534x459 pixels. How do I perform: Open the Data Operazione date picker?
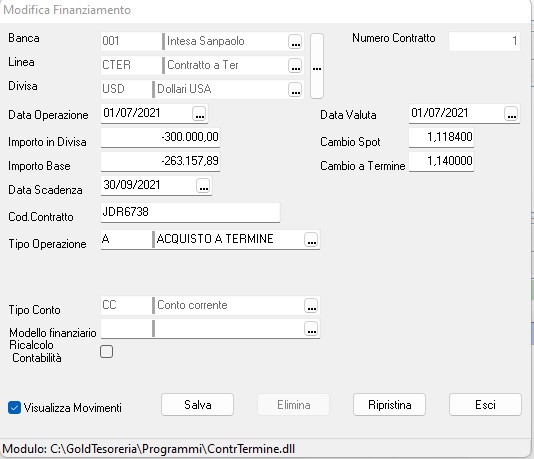click(199, 113)
